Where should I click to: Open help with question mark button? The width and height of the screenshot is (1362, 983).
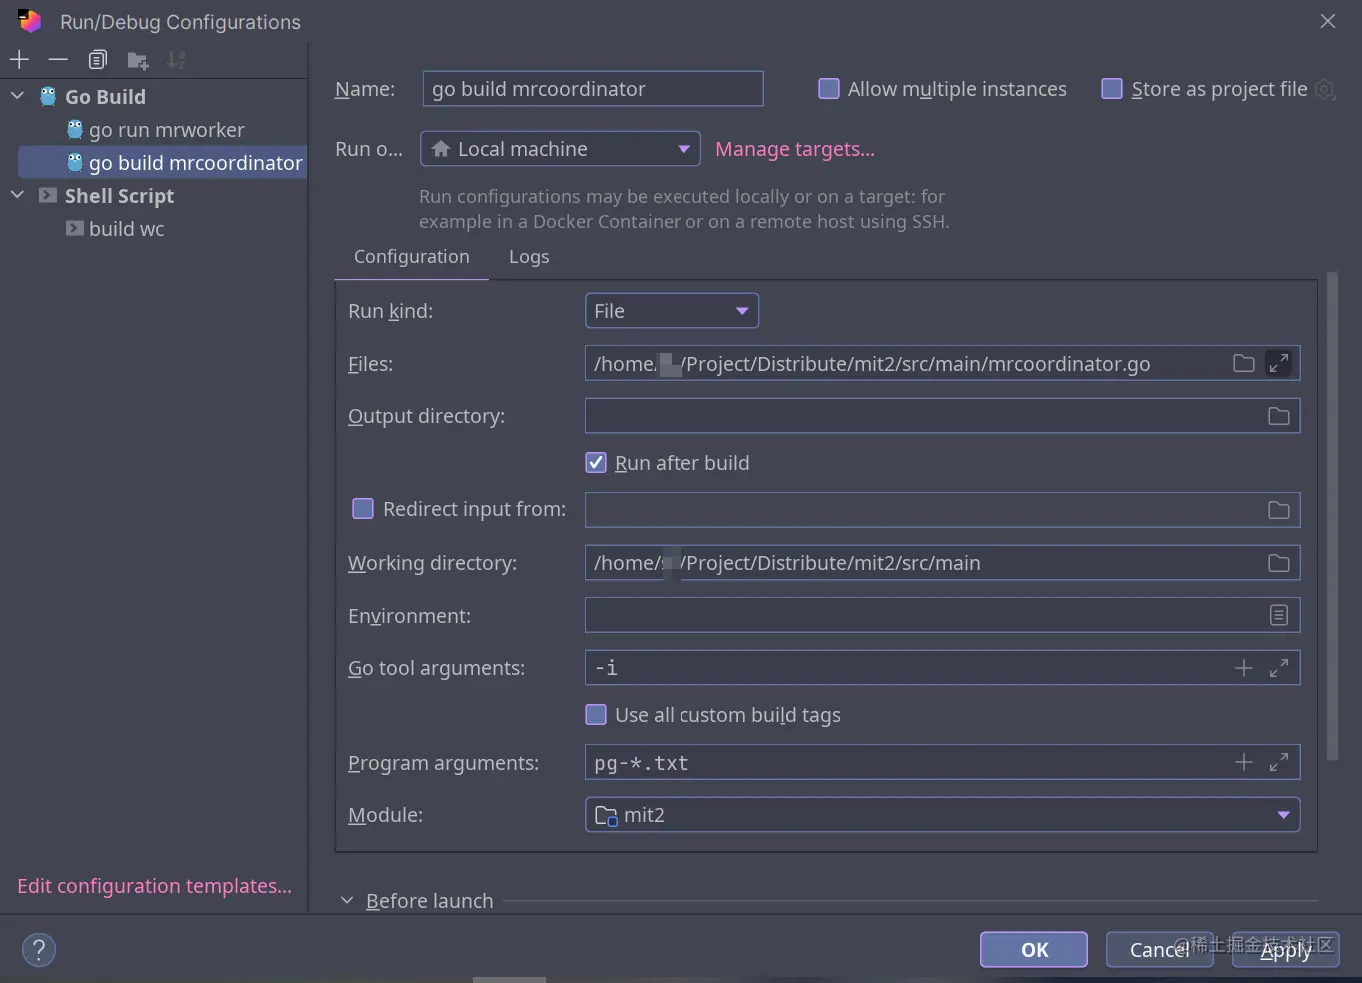39,949
